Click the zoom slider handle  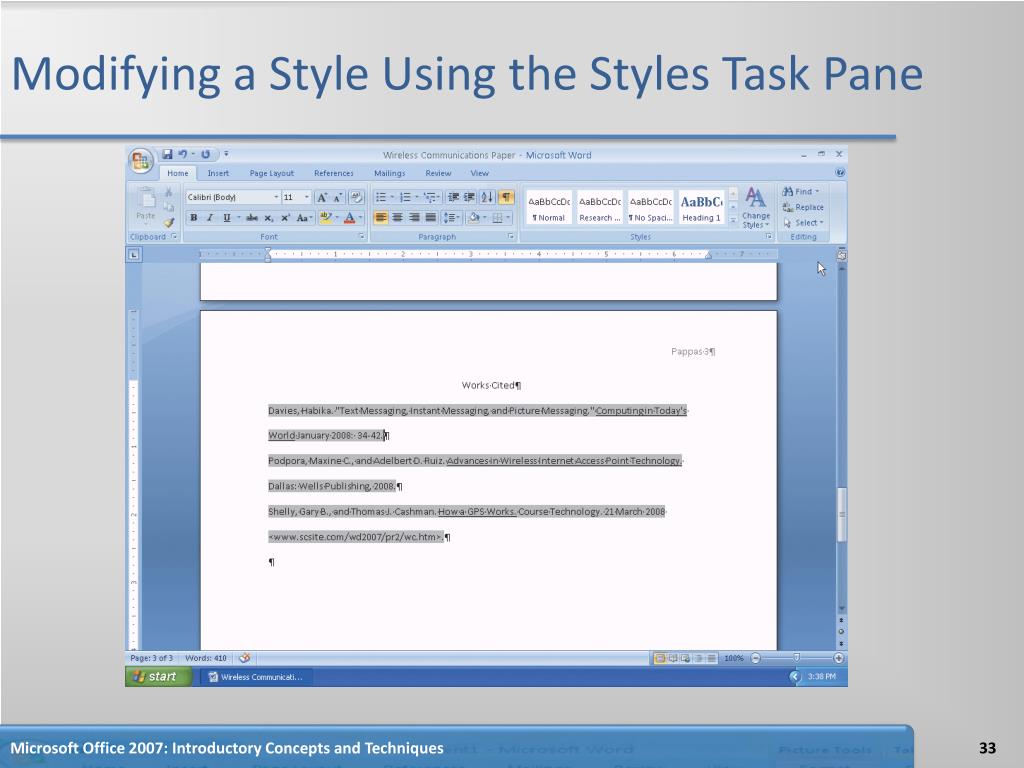point(796,658)
